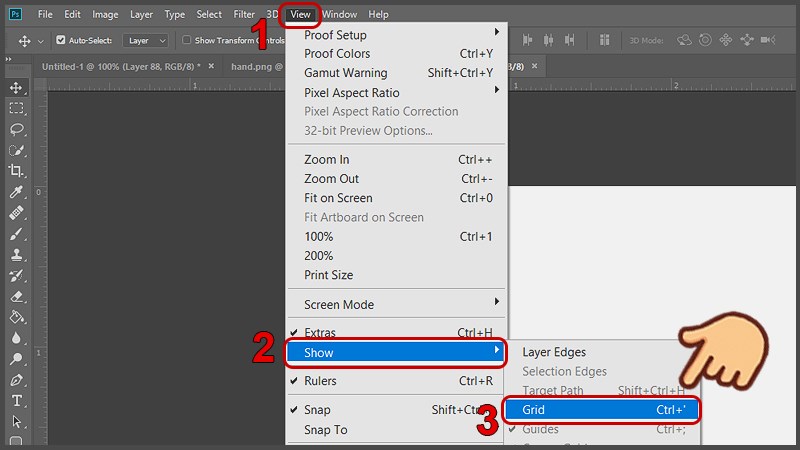
Task: Toggle Rulers in the View menu
Action: click(x=320, y=381)
